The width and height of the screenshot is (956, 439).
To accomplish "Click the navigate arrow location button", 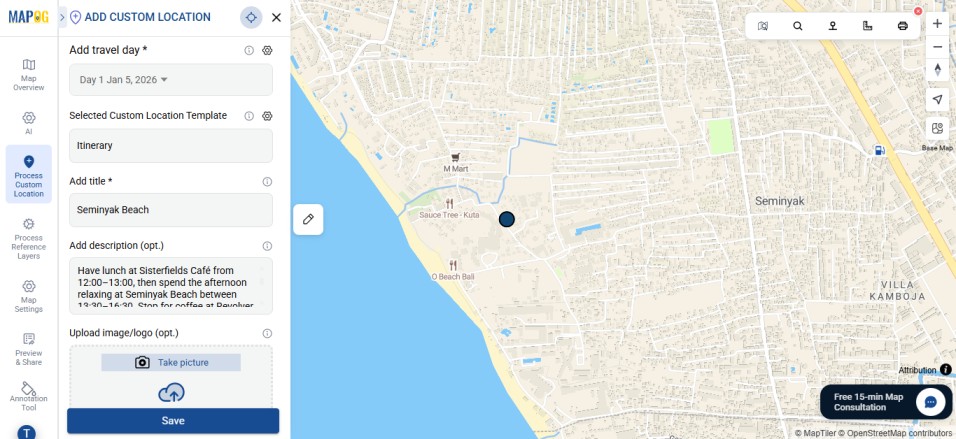I will click(x=938, y=100).
